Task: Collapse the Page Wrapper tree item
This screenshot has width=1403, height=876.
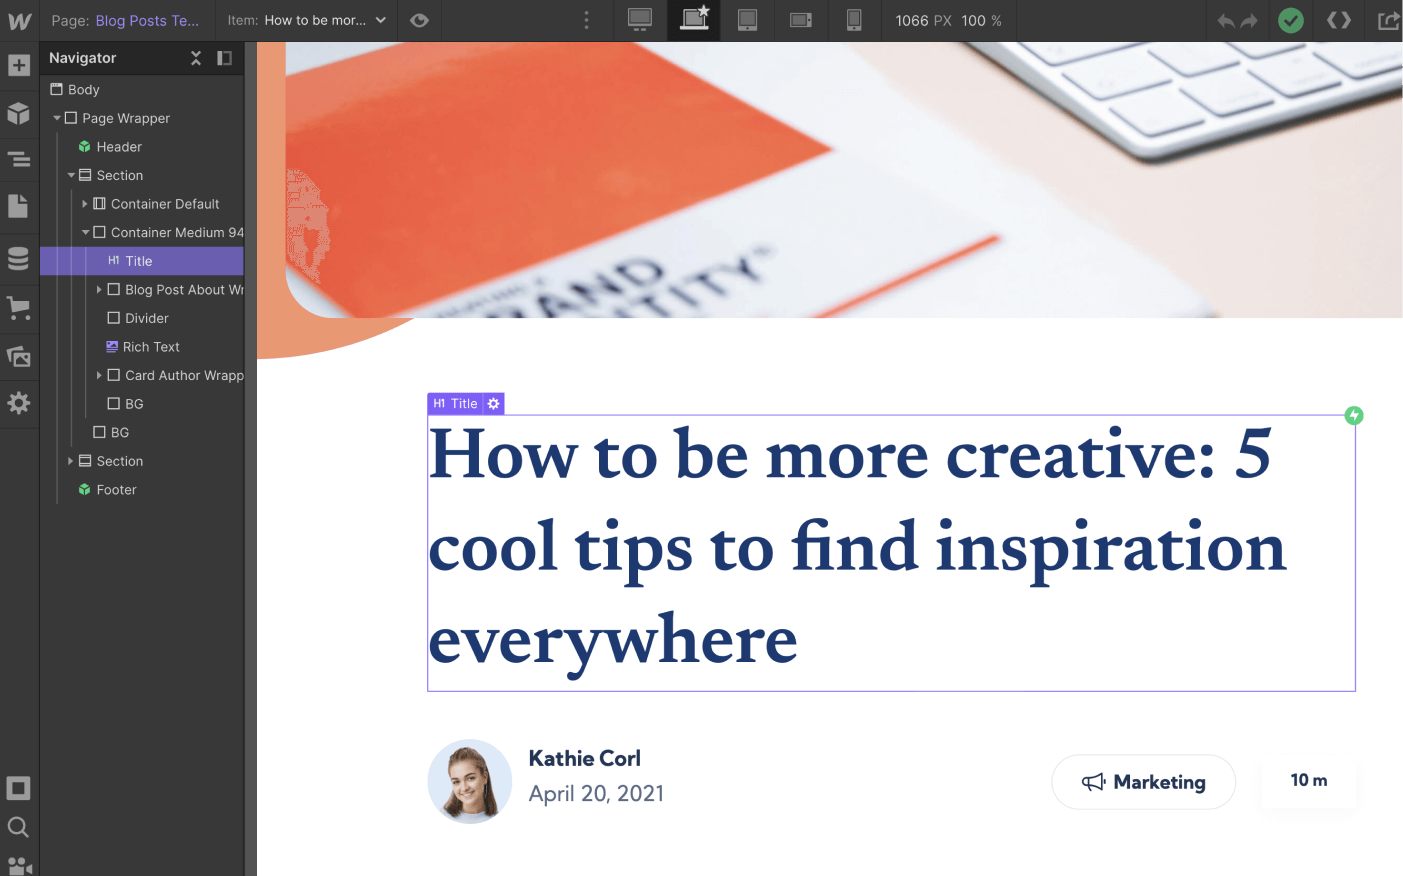Action: 57,117
